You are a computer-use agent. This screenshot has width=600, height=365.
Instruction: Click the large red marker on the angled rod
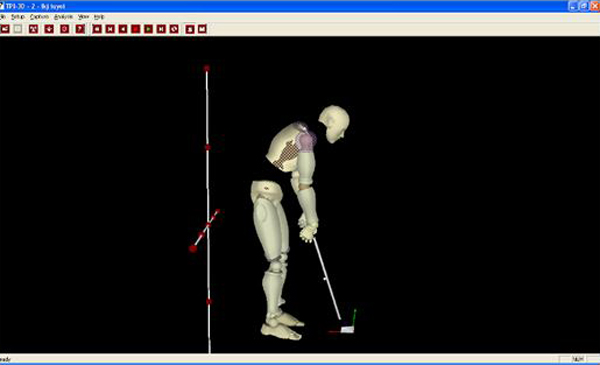[193, 249]
